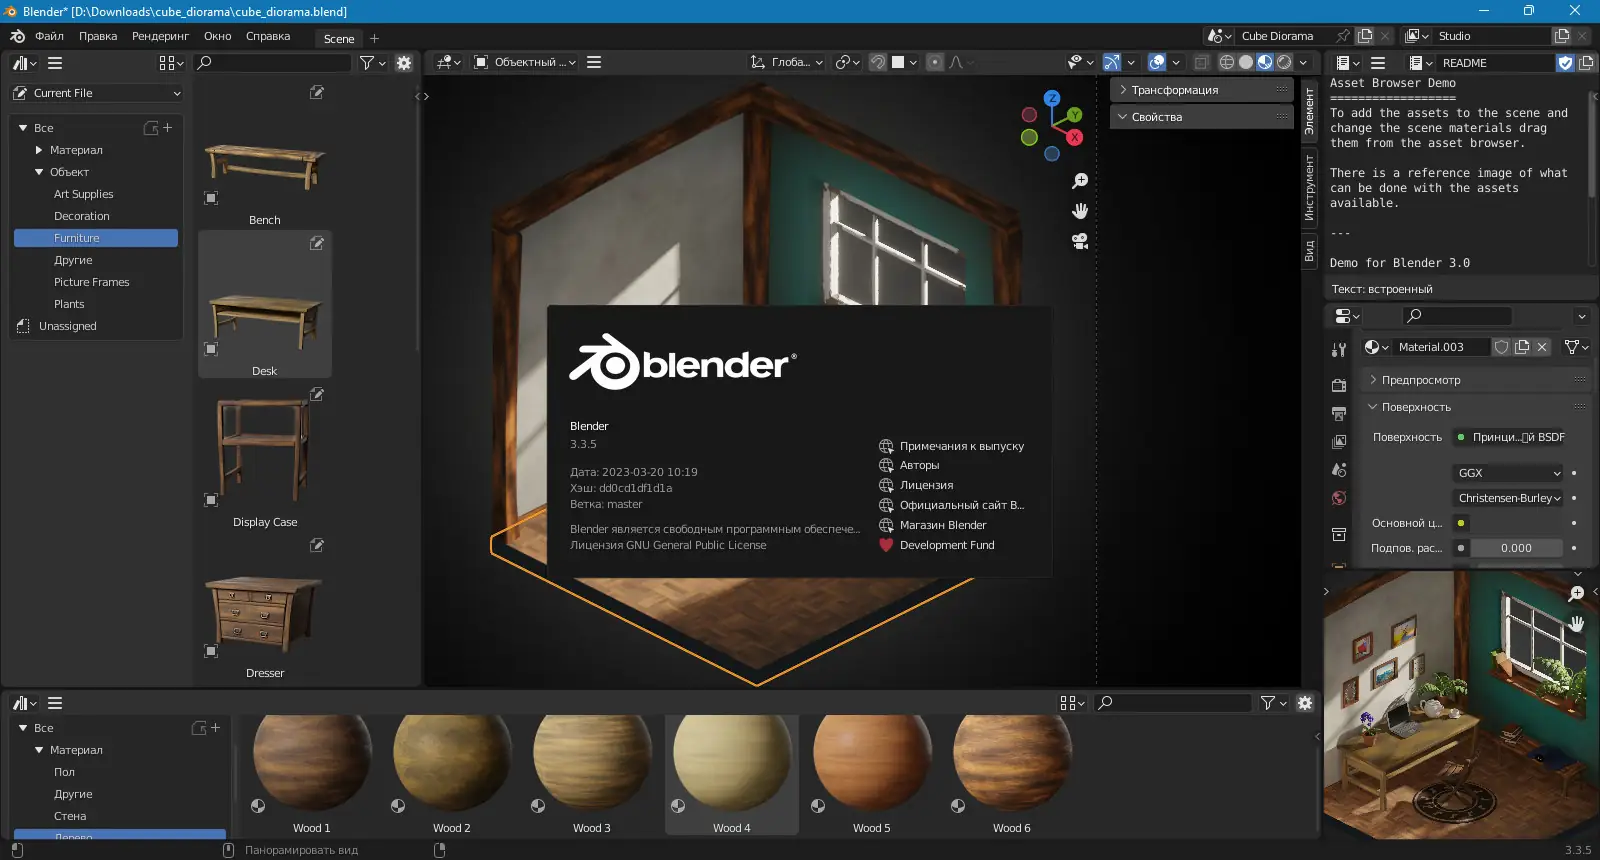Open the Render properties tab icon
This screenshot has height=860, width=1600.
pos(1339,385)
